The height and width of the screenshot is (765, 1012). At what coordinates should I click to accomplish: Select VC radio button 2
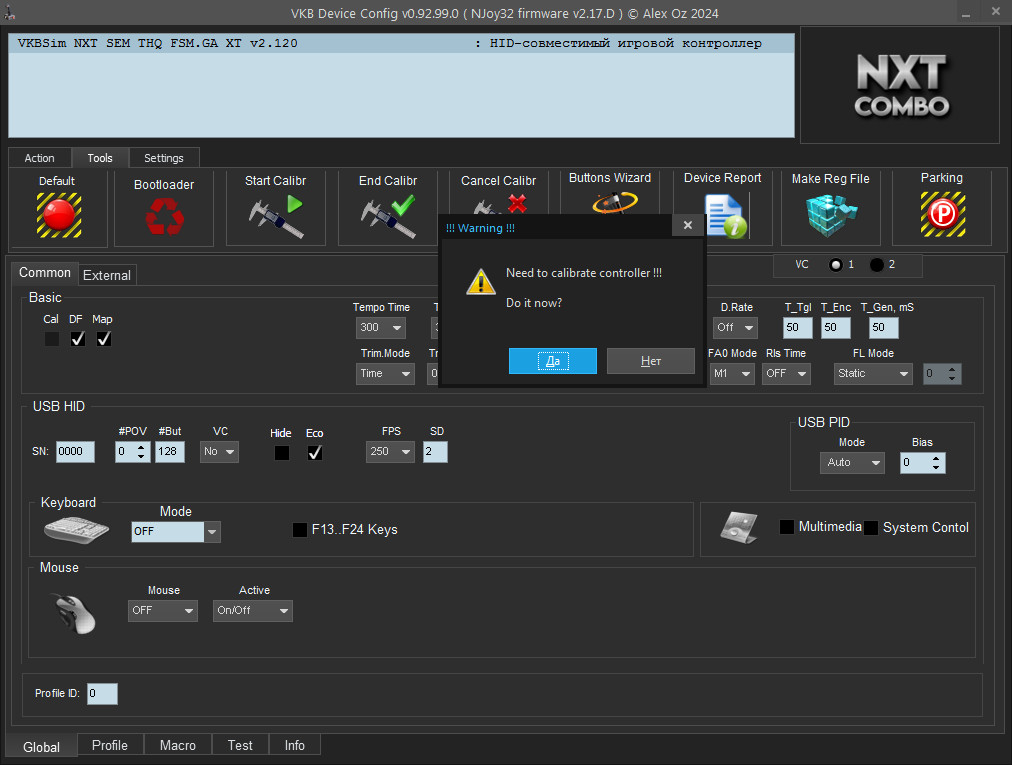click(x=876, y=265)
